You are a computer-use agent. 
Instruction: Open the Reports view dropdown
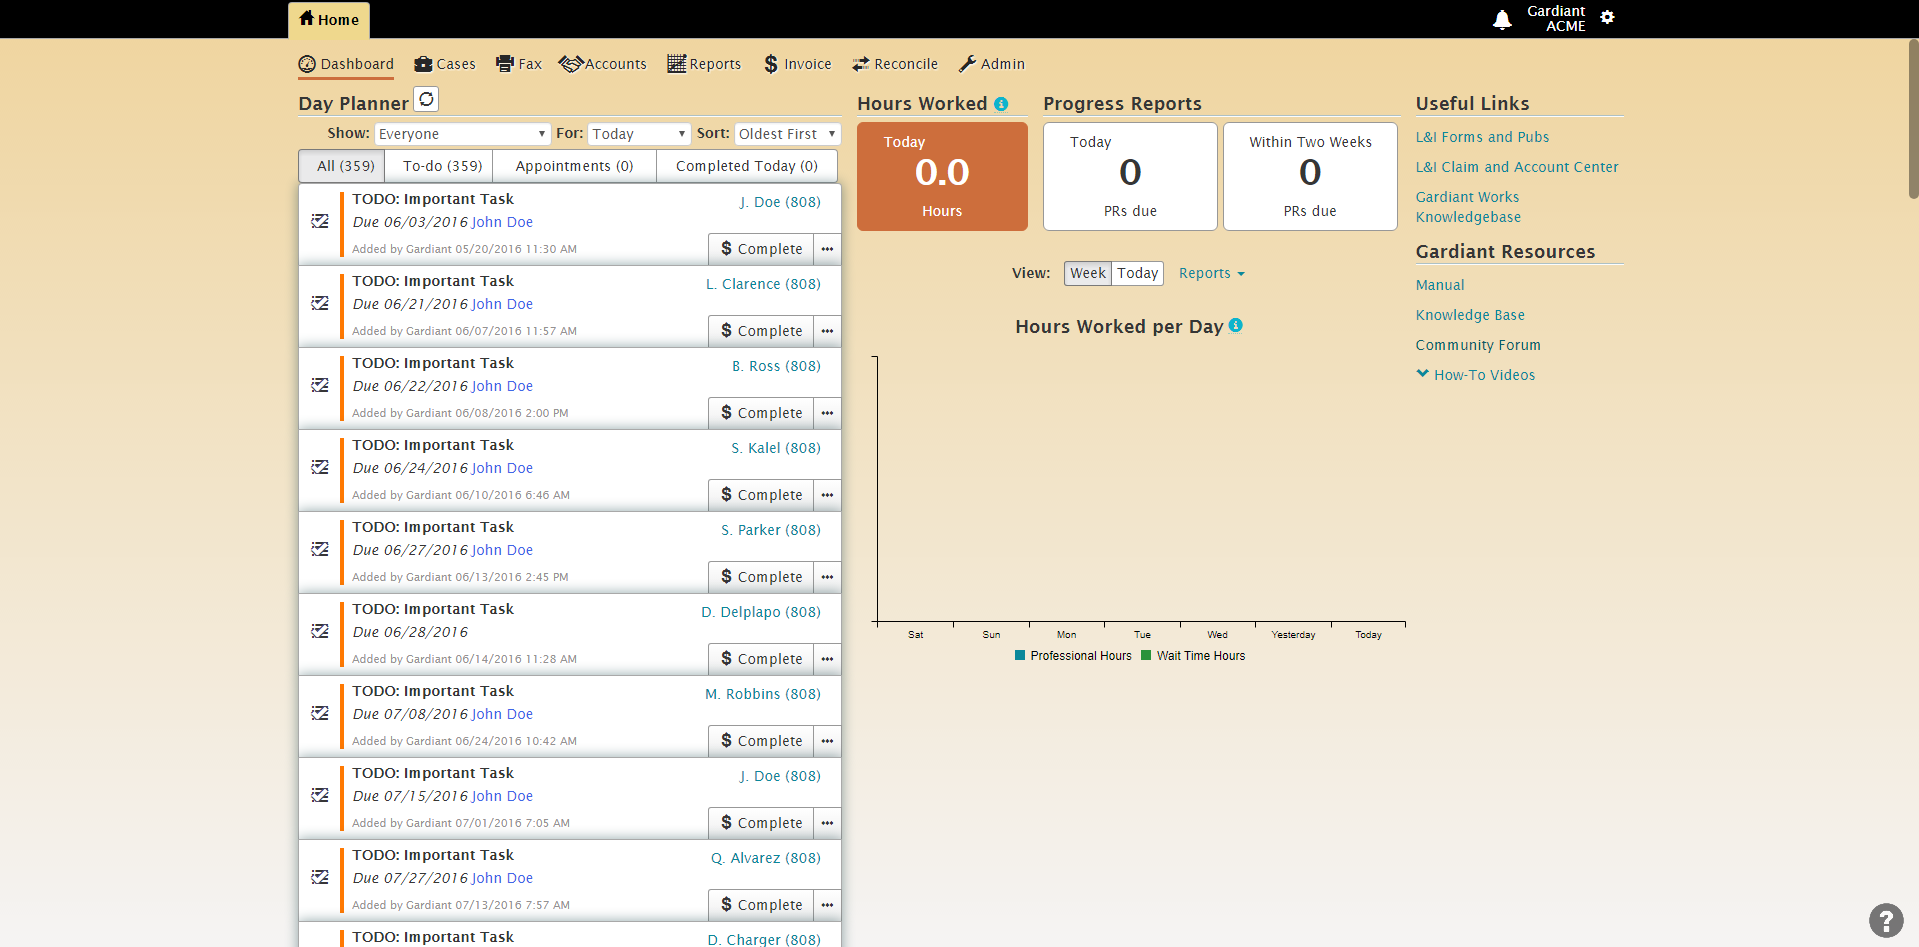1211,273
